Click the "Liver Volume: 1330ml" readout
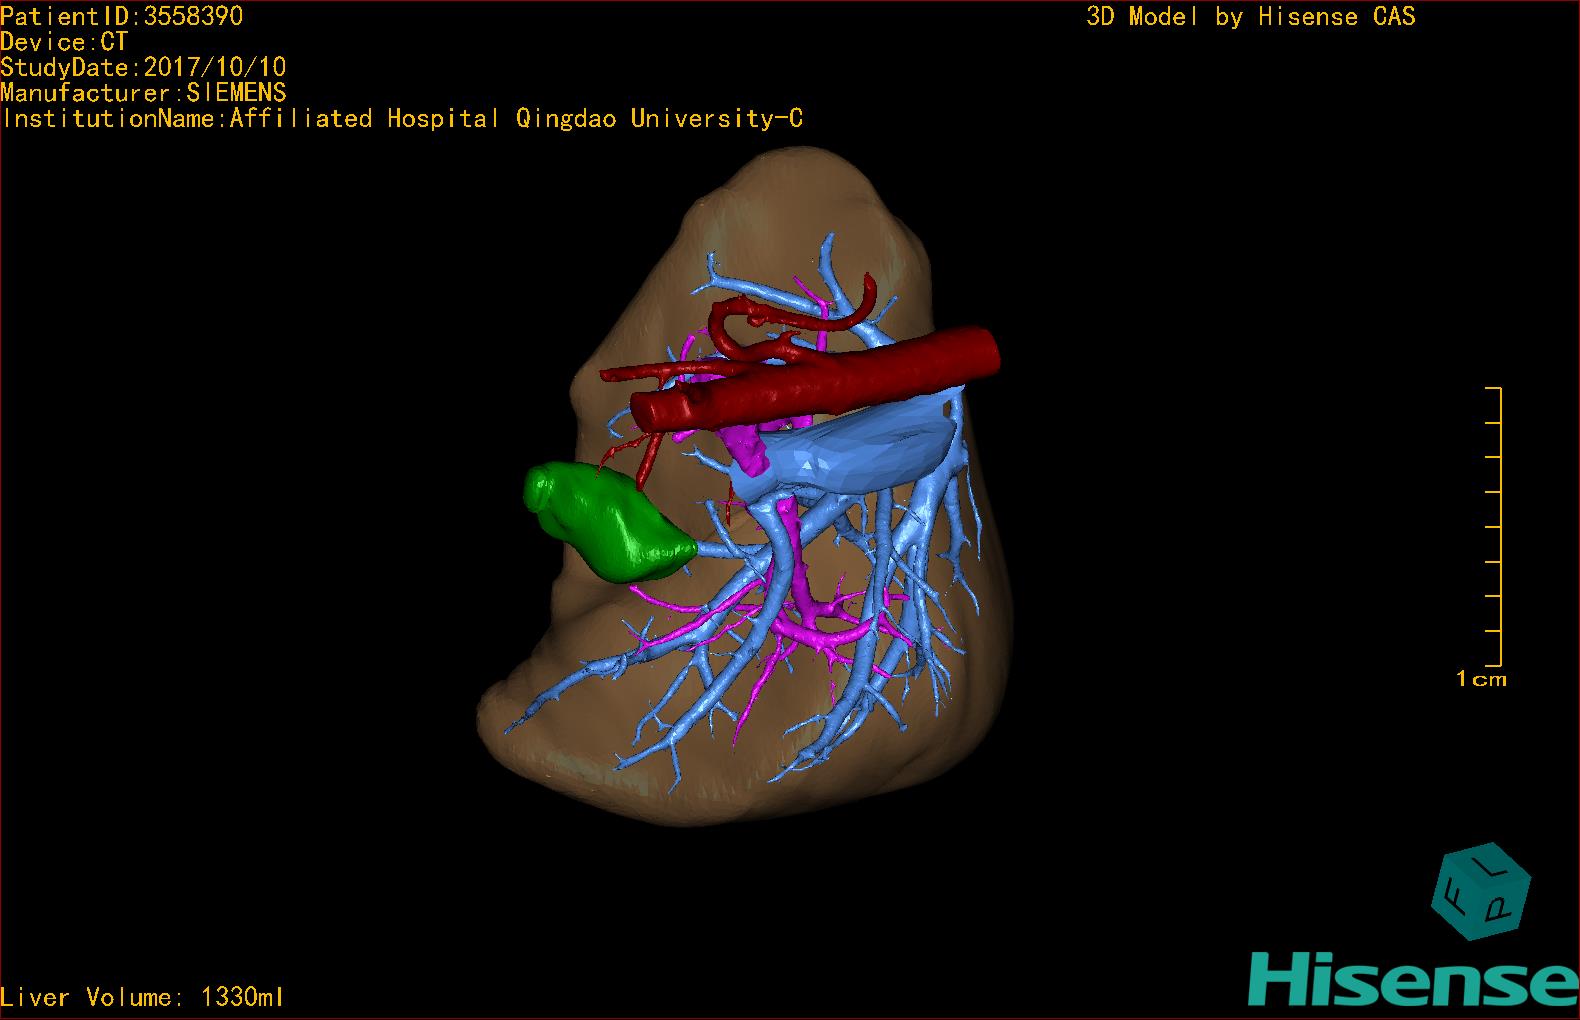Screen dimensions: 1580x1020 142,997
